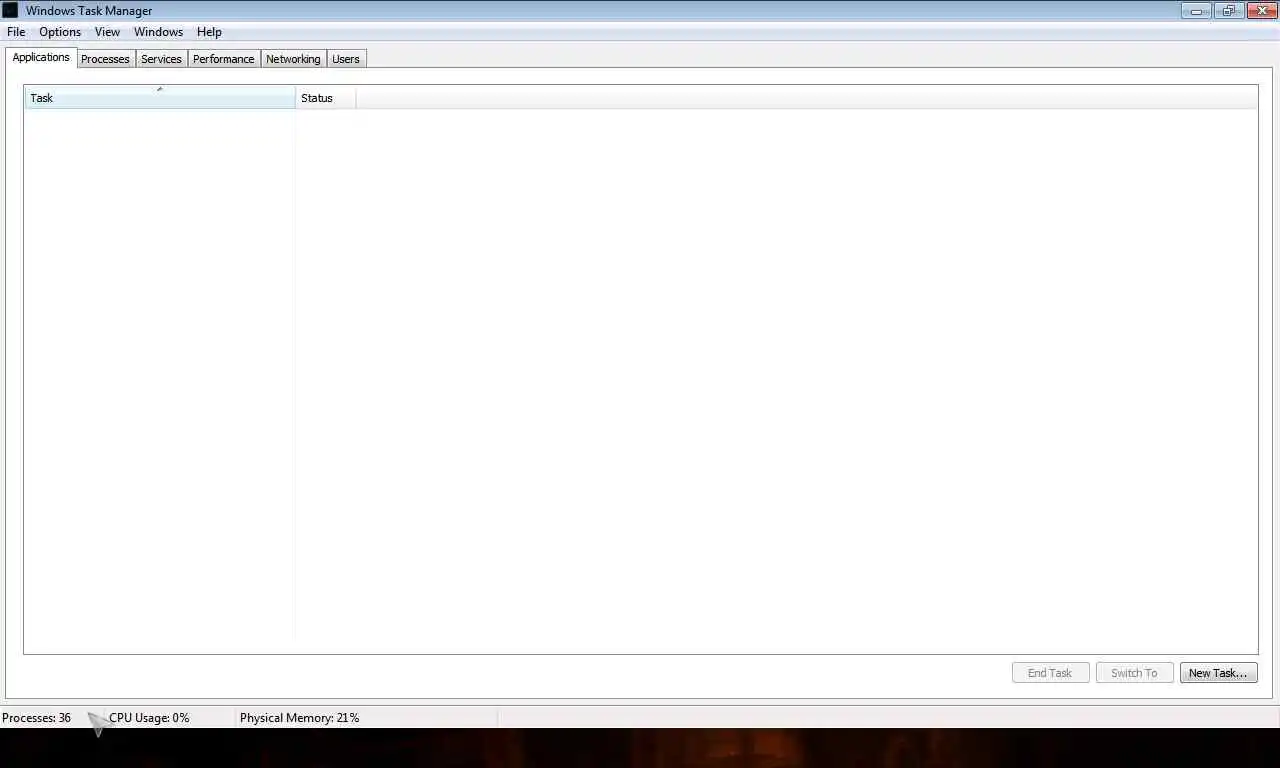This screenshot has width=1280, height=768.
Task: Click the Switch To button
Action: pyautogui.click(x=1134, y=673)
